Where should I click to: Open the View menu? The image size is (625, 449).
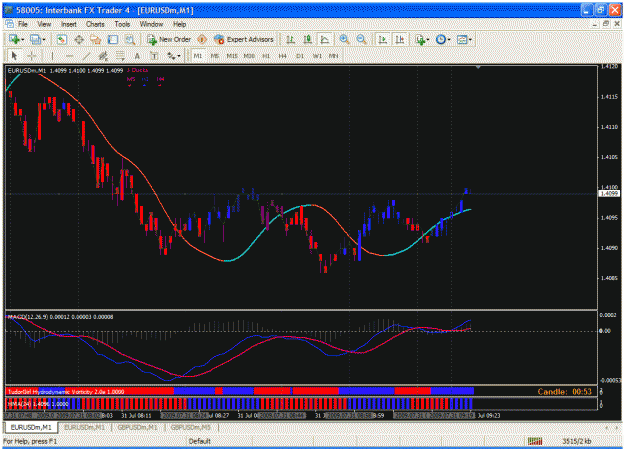44,24
